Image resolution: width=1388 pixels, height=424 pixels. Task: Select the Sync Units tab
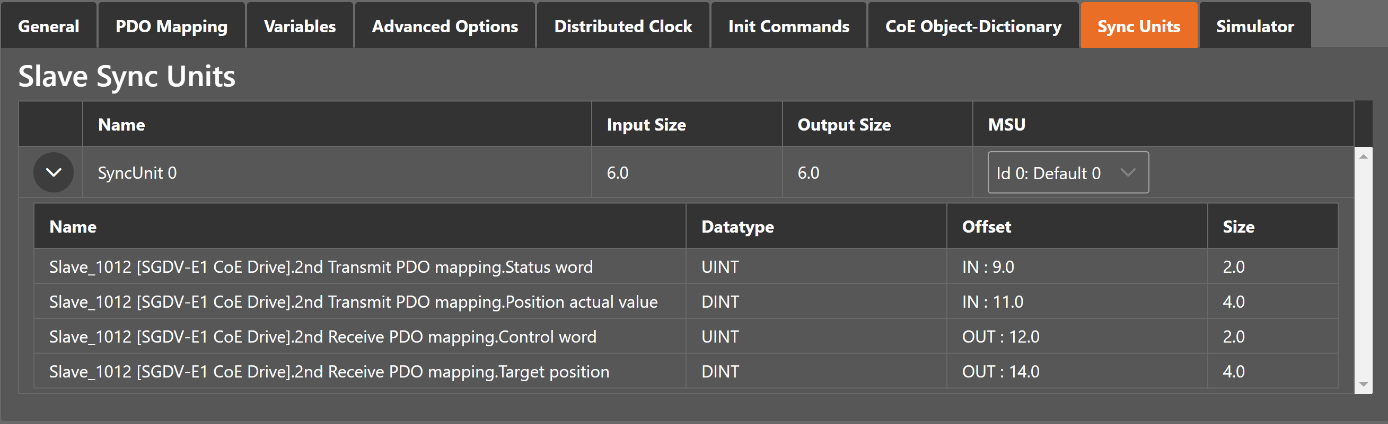[1138, 26]
